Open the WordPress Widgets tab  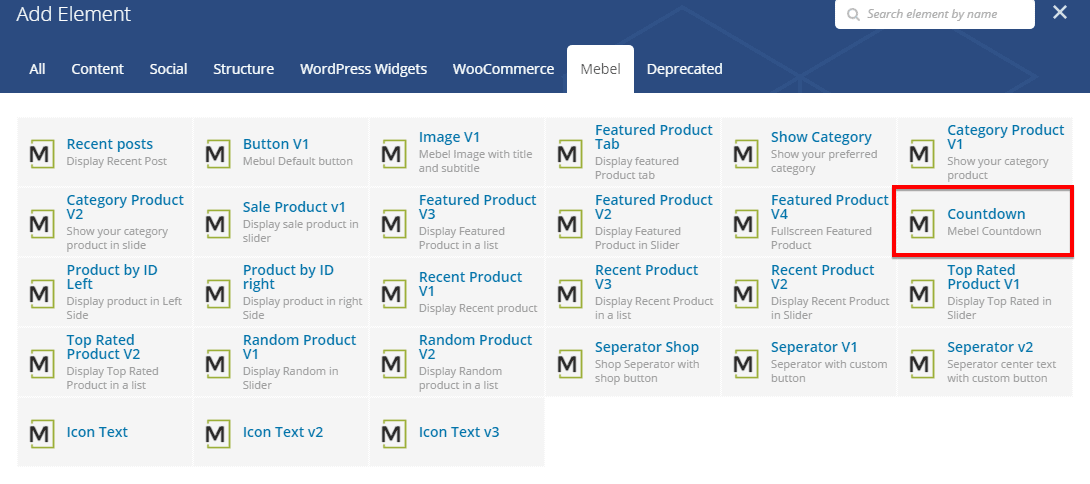(363, 69)
